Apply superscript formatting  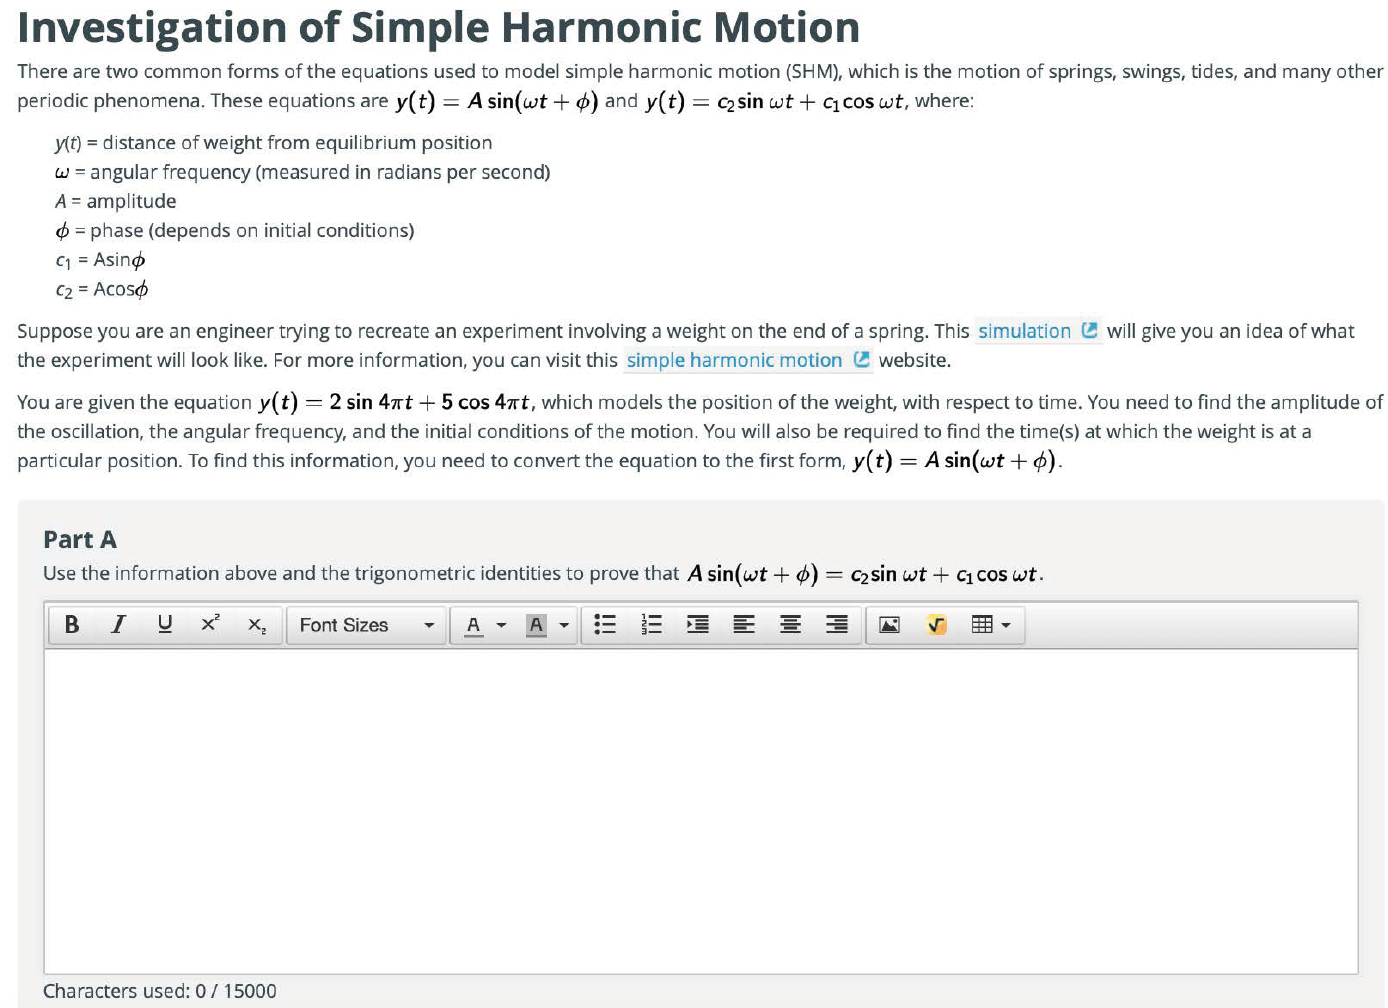(210, 625)
